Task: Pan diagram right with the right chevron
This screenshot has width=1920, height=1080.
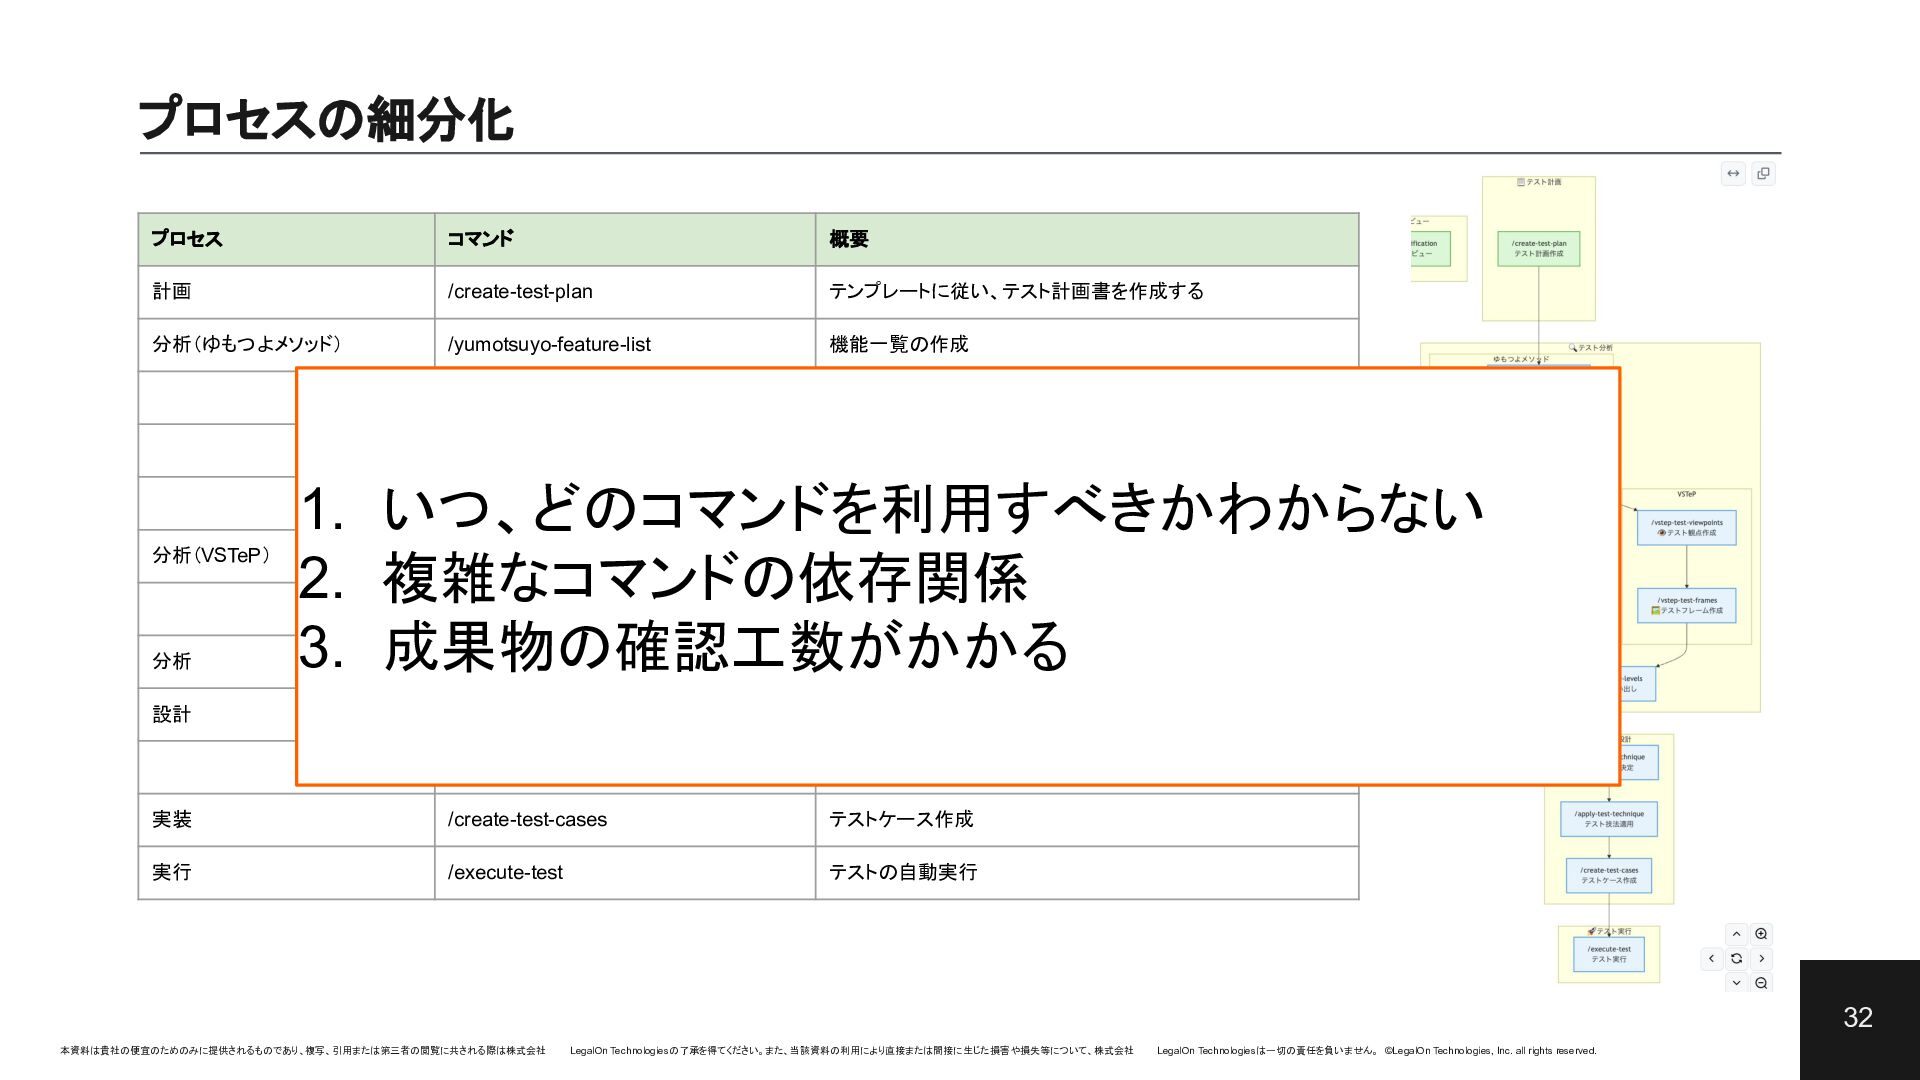Action: (x=1761, y=958)
